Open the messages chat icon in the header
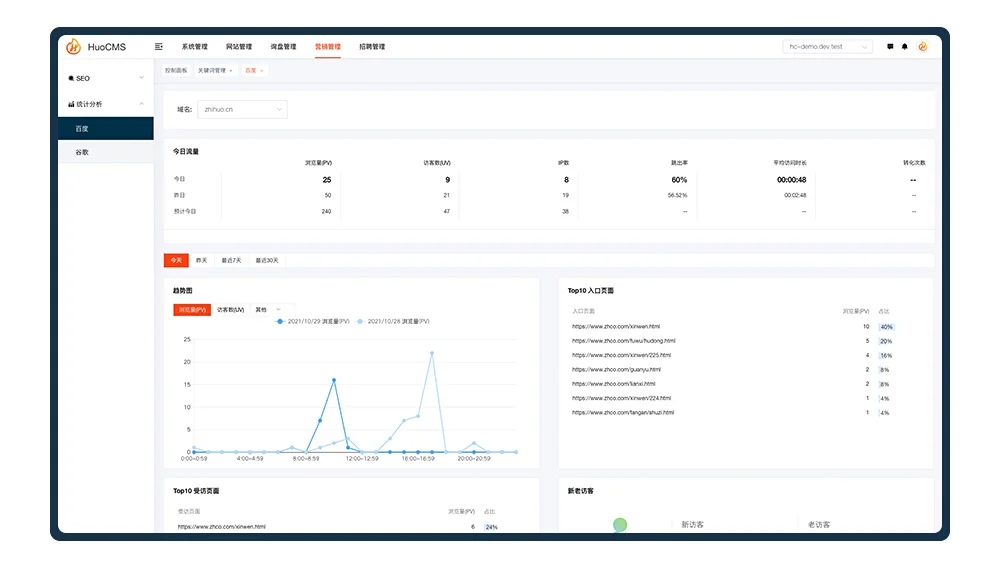 pos(890,47)
